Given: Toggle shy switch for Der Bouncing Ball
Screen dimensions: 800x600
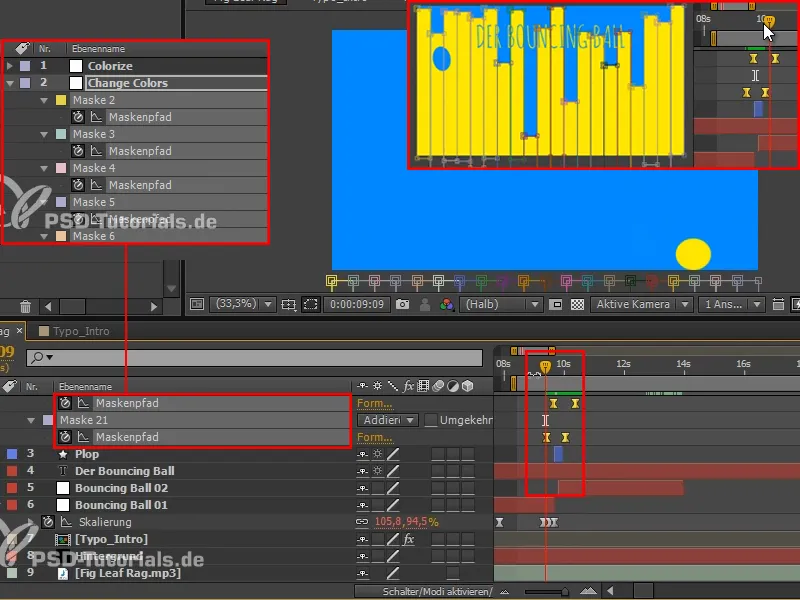Looking at the screenshot, I should tap(362, 471).
